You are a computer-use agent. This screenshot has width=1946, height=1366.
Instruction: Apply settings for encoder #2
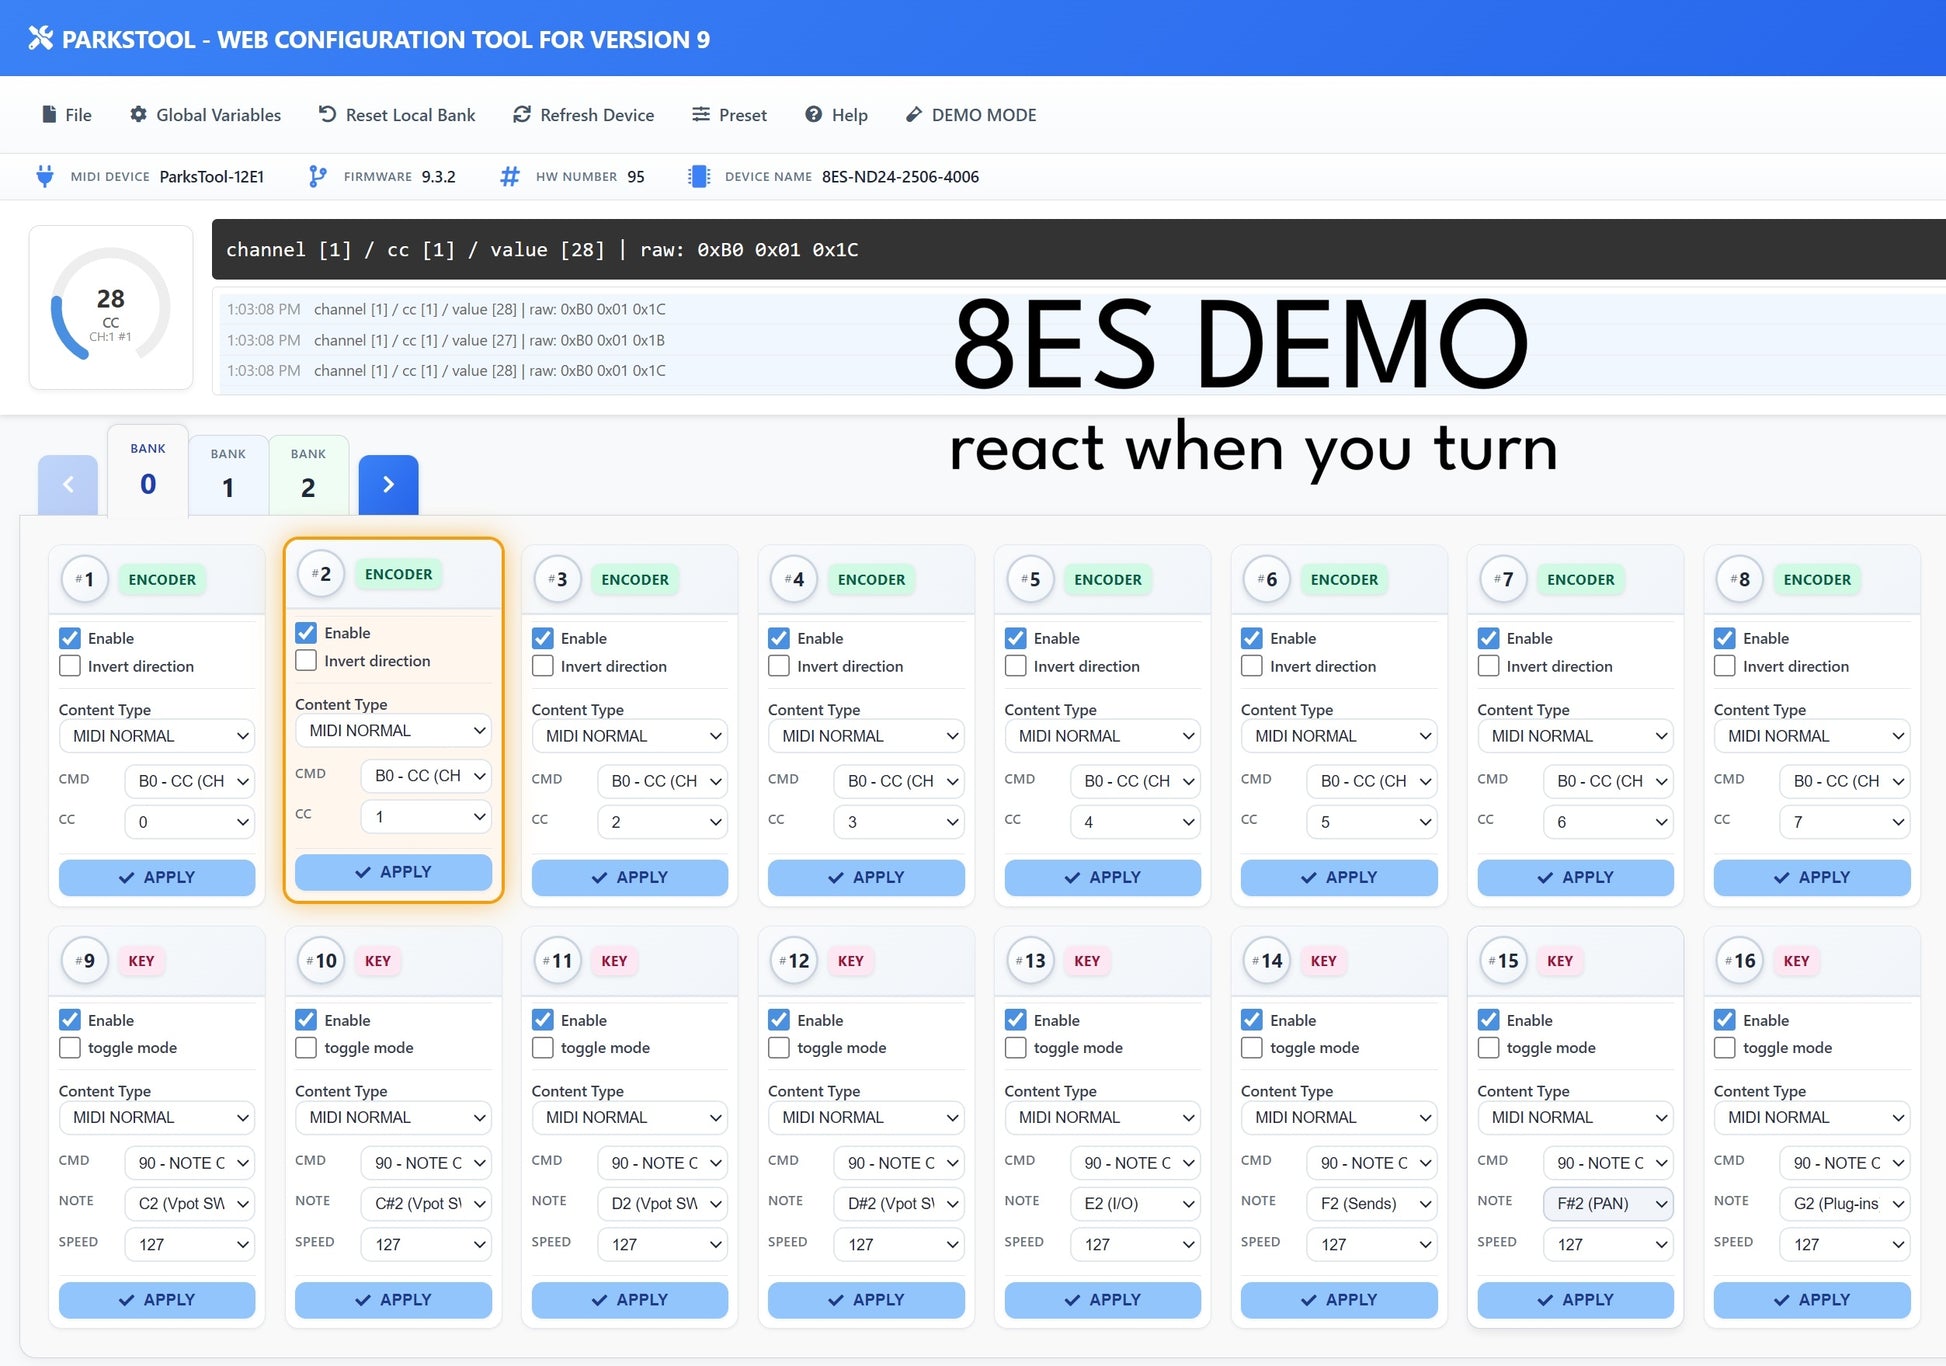click(x=393, y=871)
